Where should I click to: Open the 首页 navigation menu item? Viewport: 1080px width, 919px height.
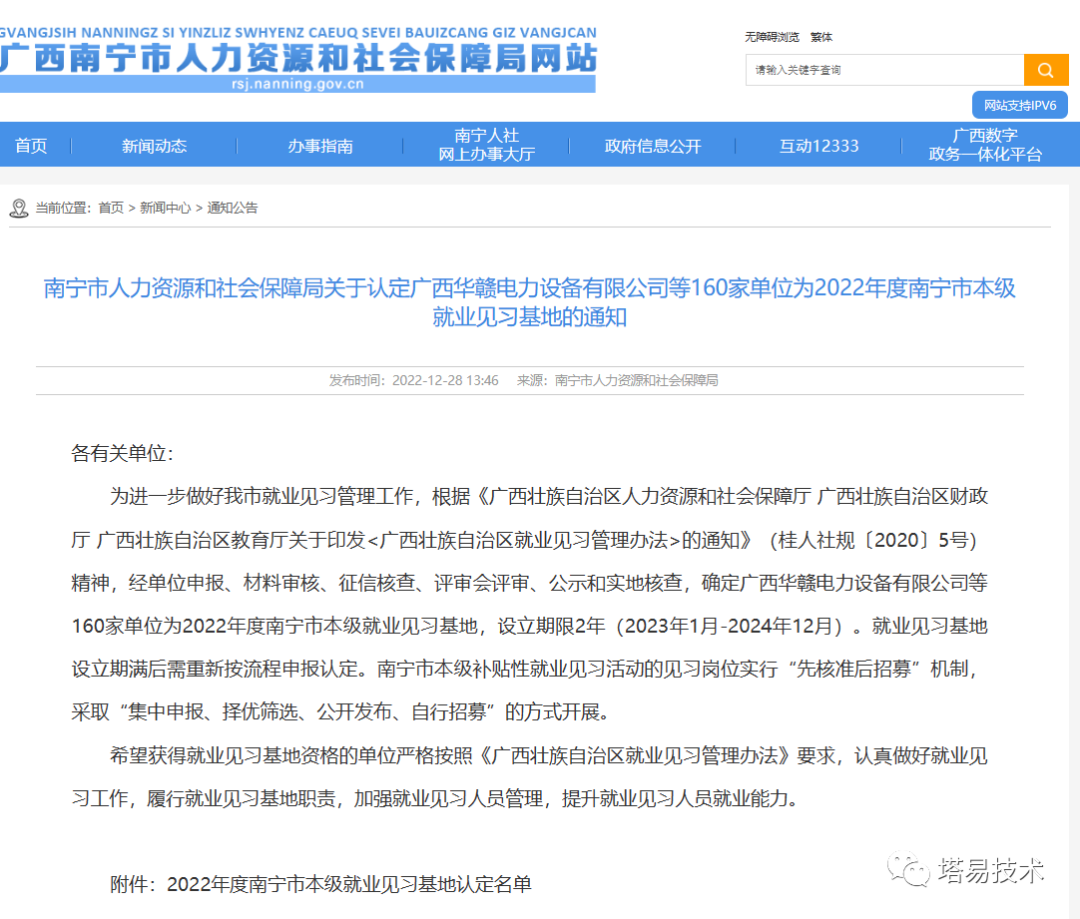coord(31,146)
